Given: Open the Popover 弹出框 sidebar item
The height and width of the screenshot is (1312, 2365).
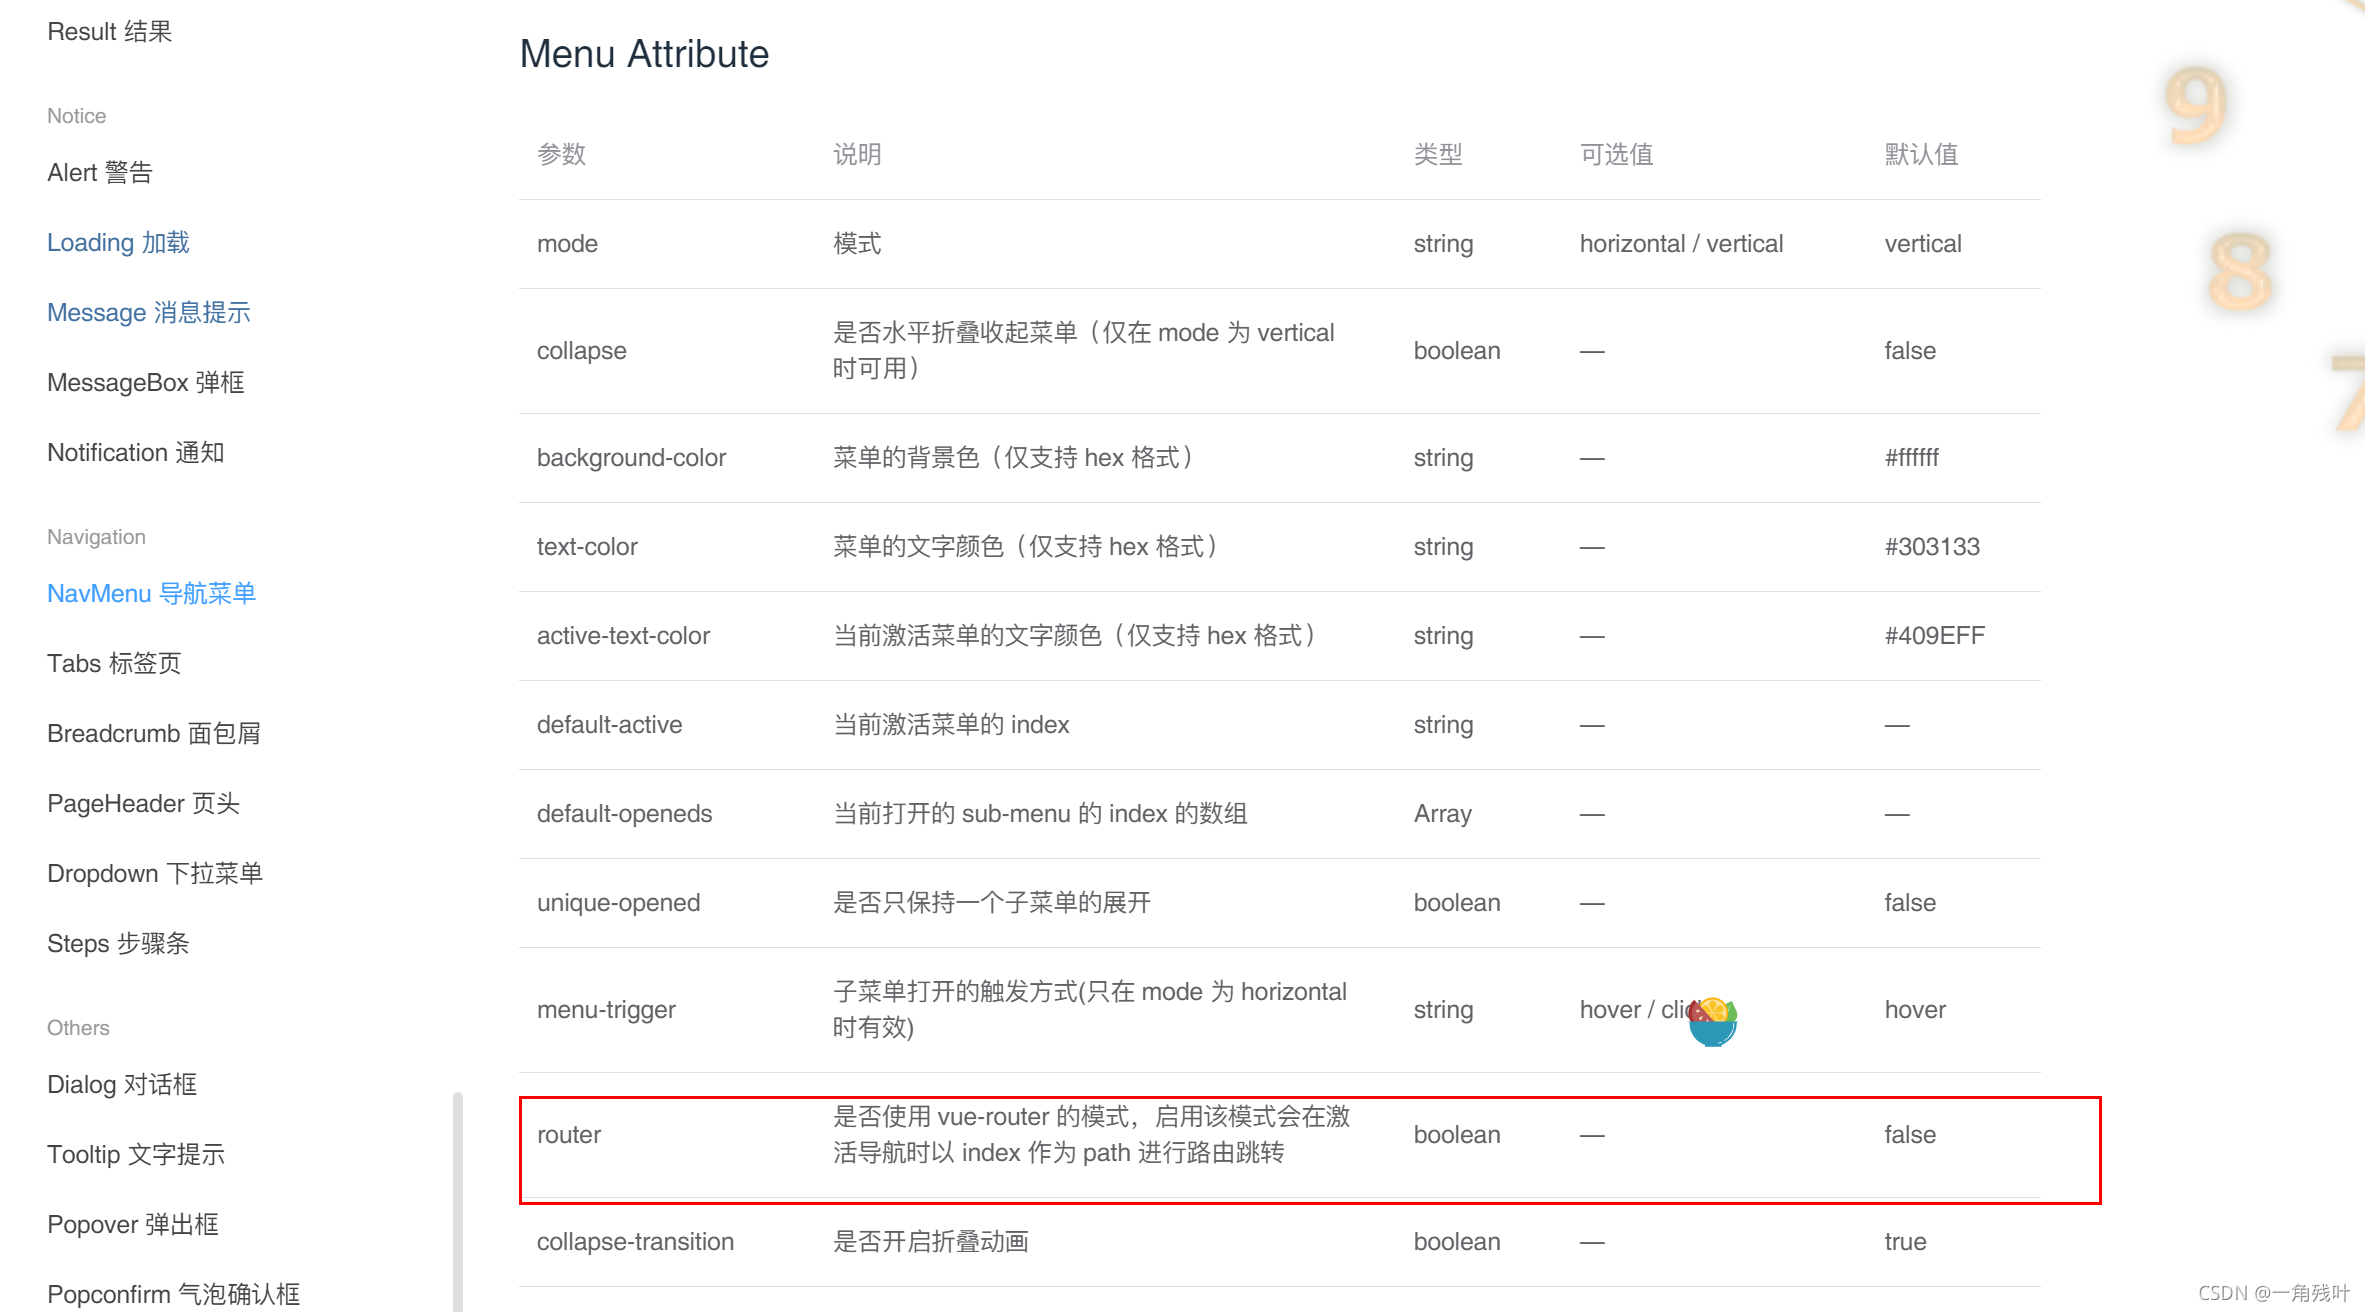Looking at the screenshot, I should 132,1225.
